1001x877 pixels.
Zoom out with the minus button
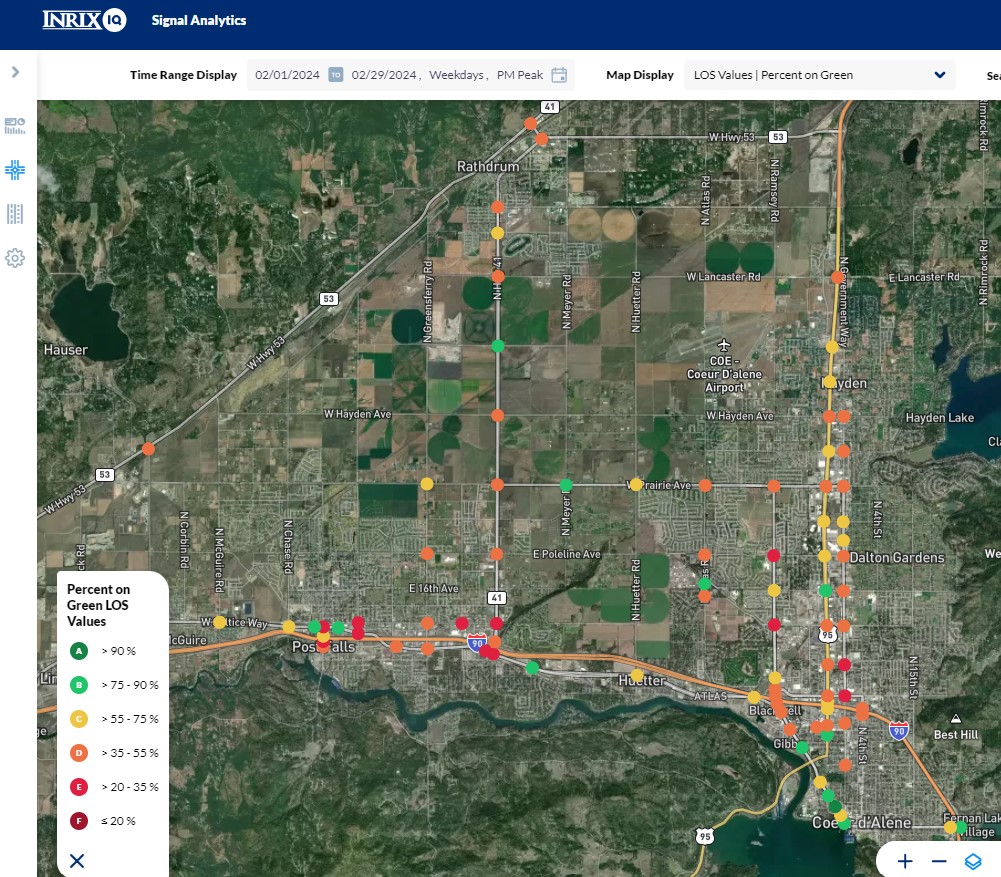(939, 862)
